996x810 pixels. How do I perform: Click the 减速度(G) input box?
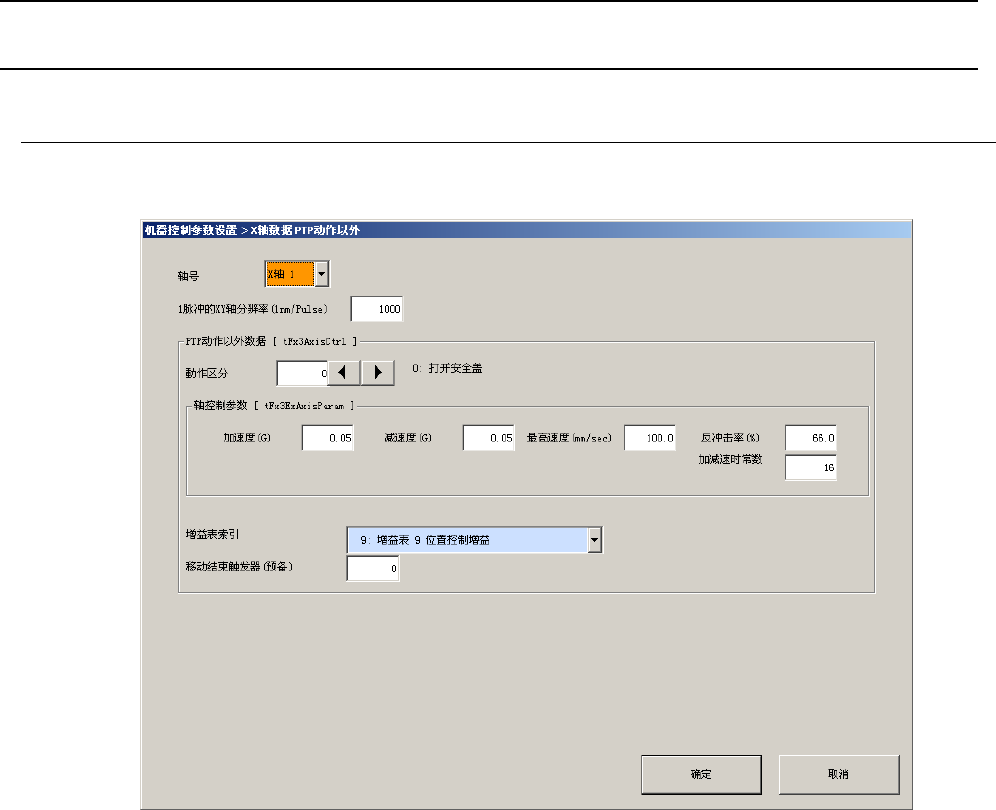pos(489,438)
